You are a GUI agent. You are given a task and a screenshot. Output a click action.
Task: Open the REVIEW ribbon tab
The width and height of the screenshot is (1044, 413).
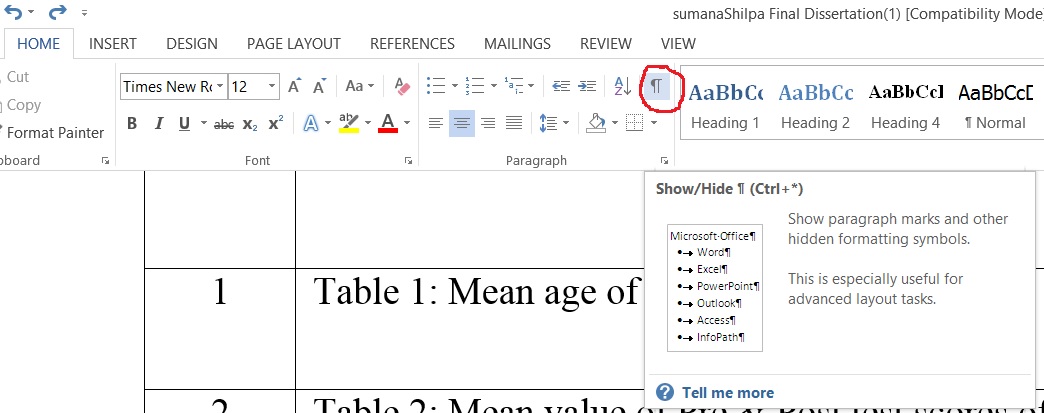pyautogui.click(x=605, y=44)
